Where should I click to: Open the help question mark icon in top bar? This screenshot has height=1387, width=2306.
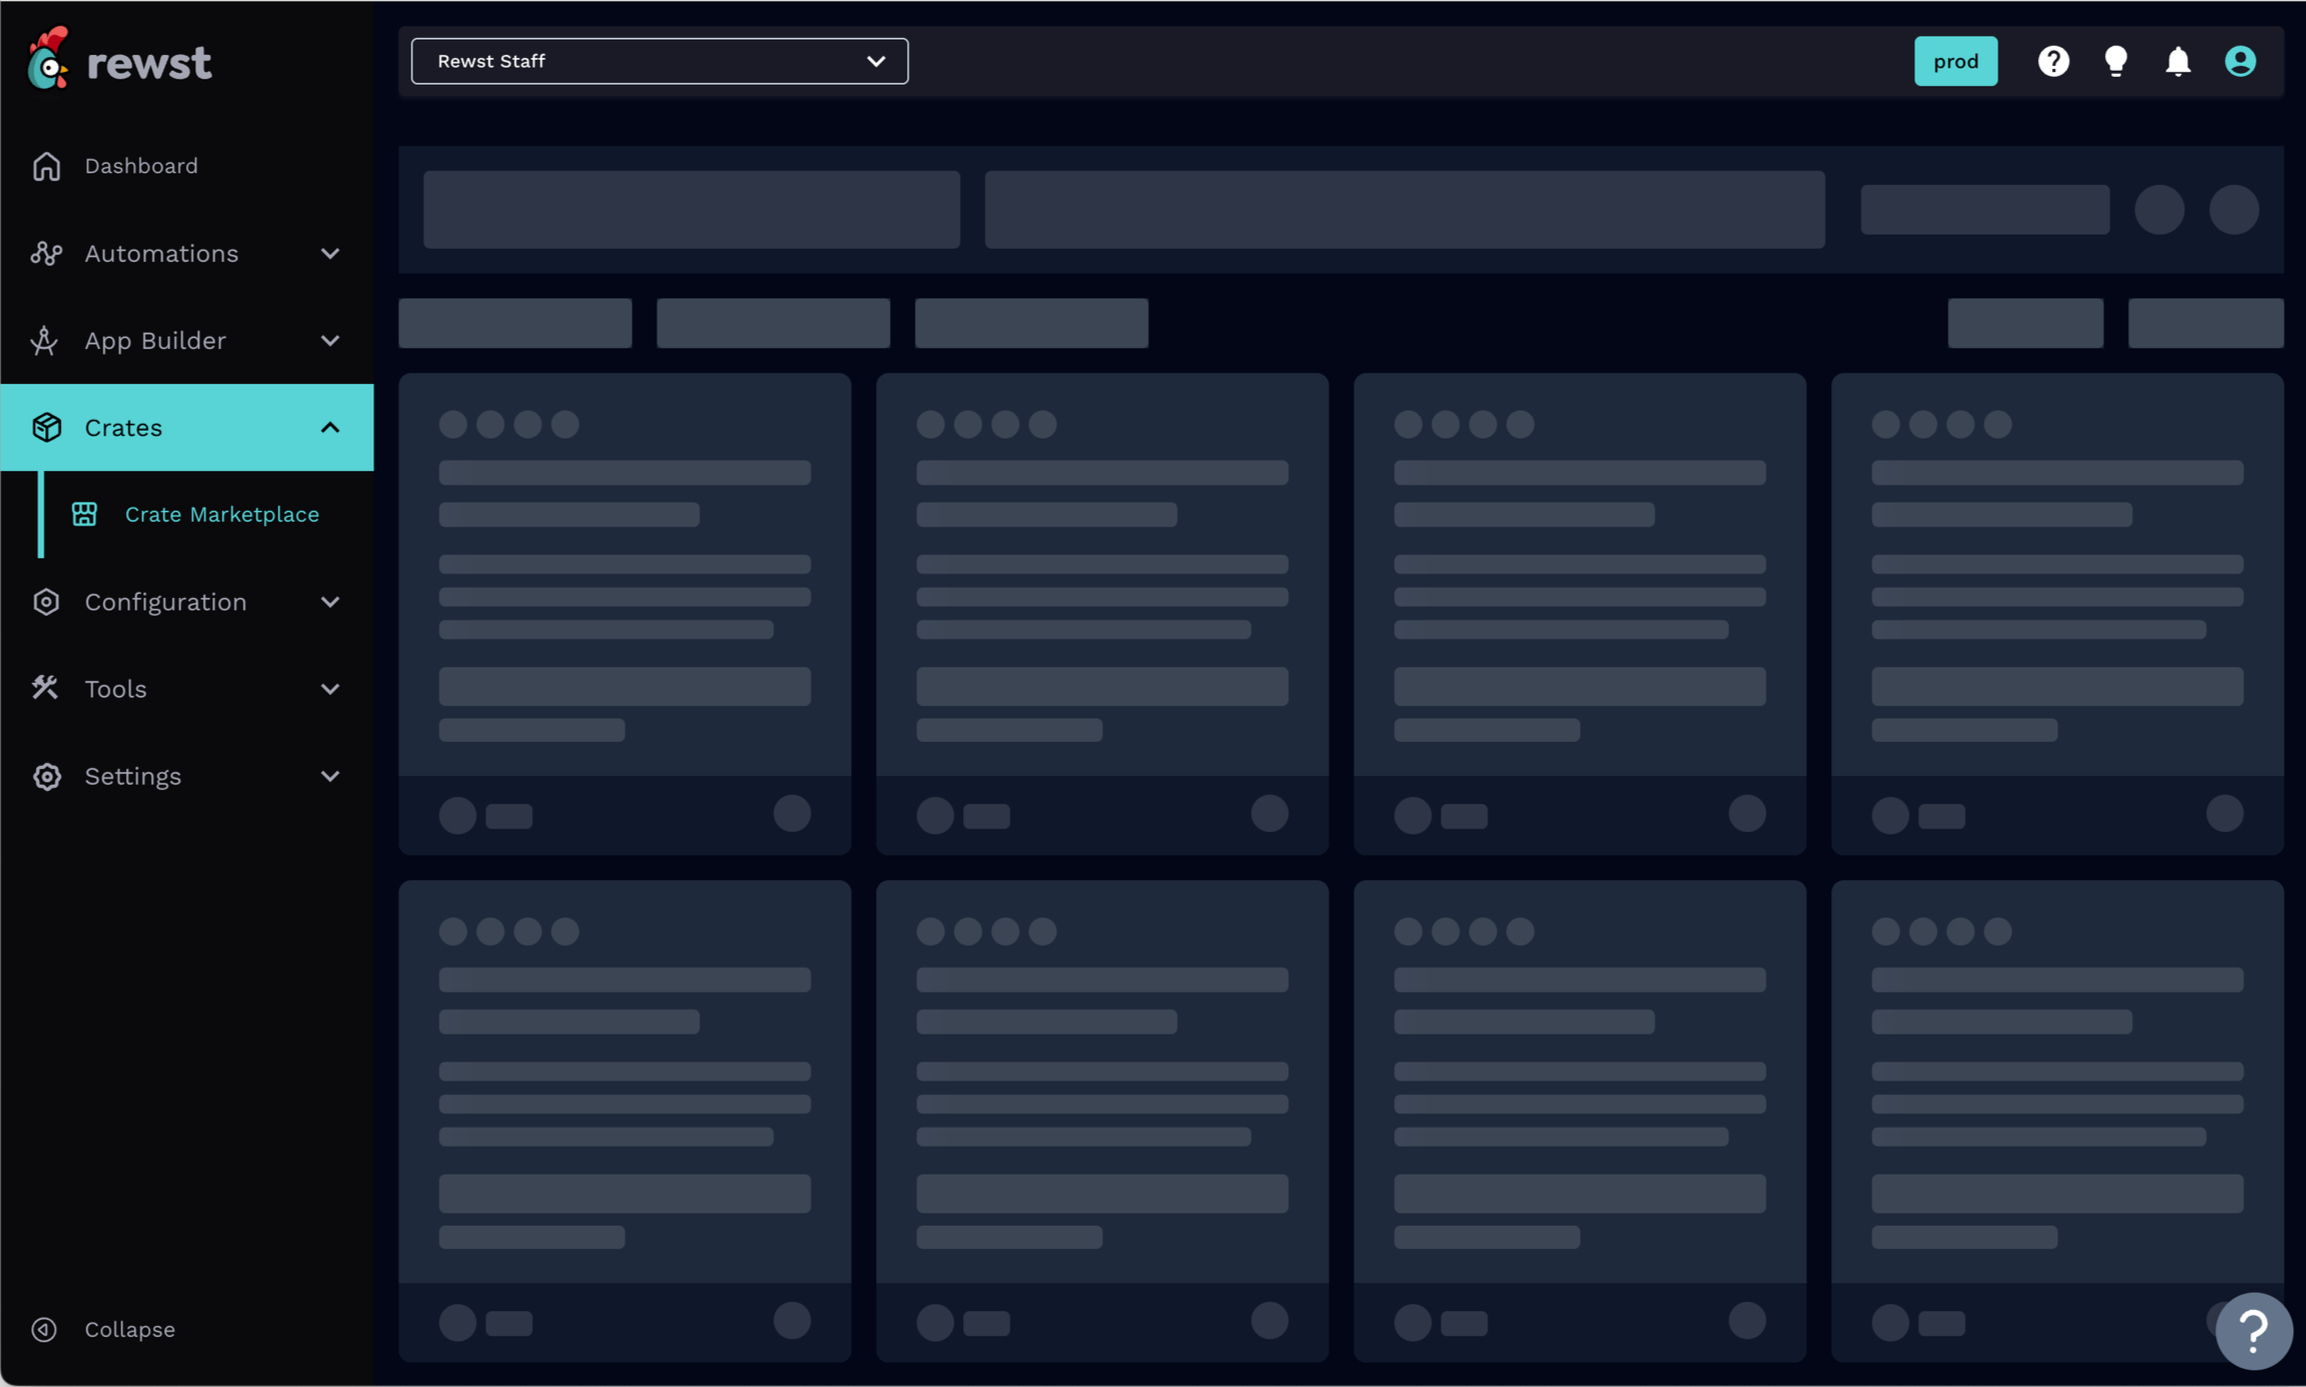click(x=2053, y=62)
